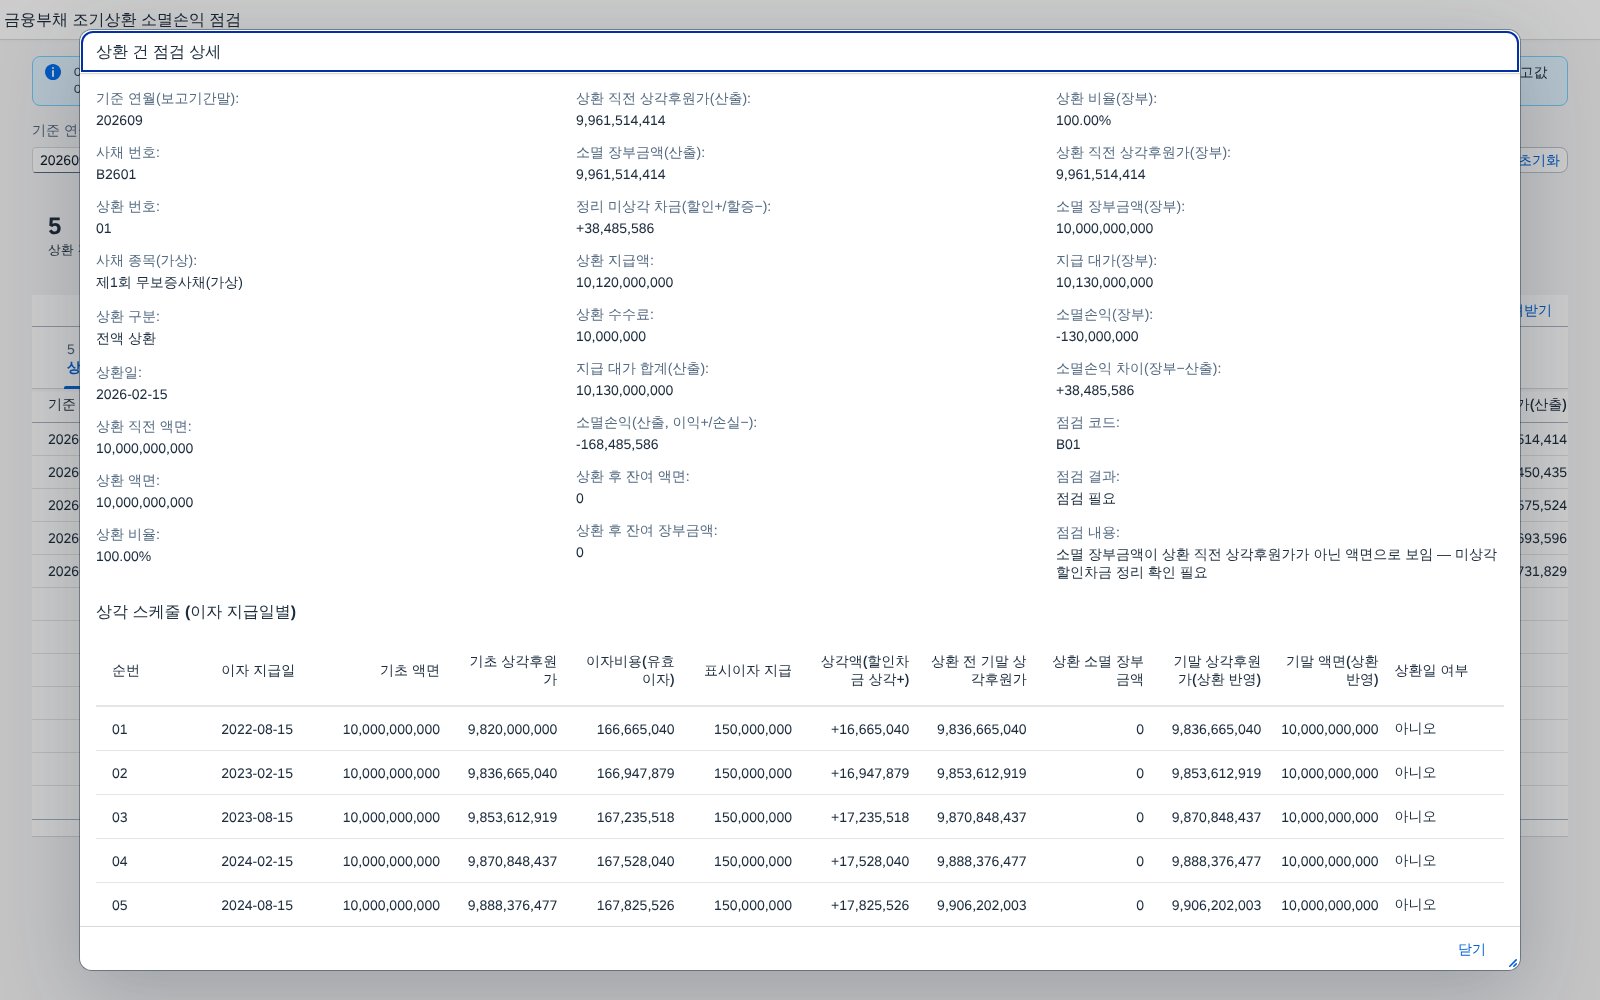Viewport: 1600px width, 1000px height.
Task: Click the 상환 구분 value 전액 상환
Action: (x=126, y=338)
